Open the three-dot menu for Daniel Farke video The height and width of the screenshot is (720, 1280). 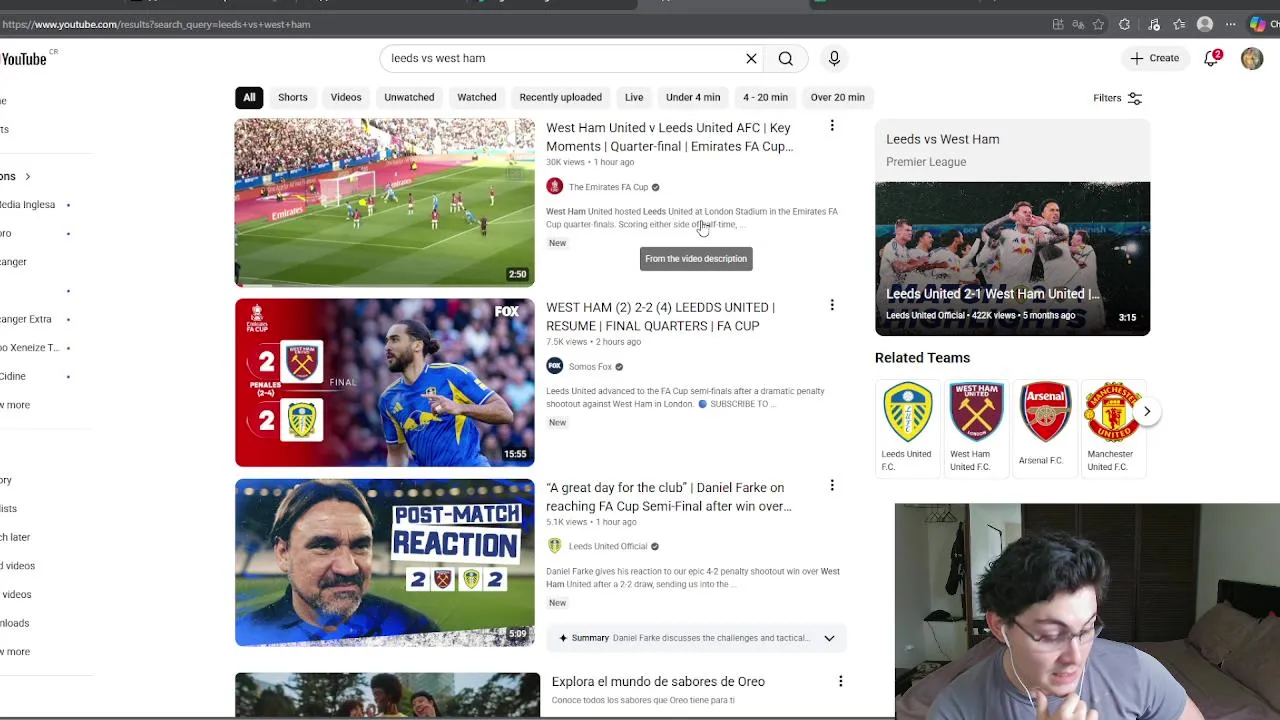click(832, 485)
